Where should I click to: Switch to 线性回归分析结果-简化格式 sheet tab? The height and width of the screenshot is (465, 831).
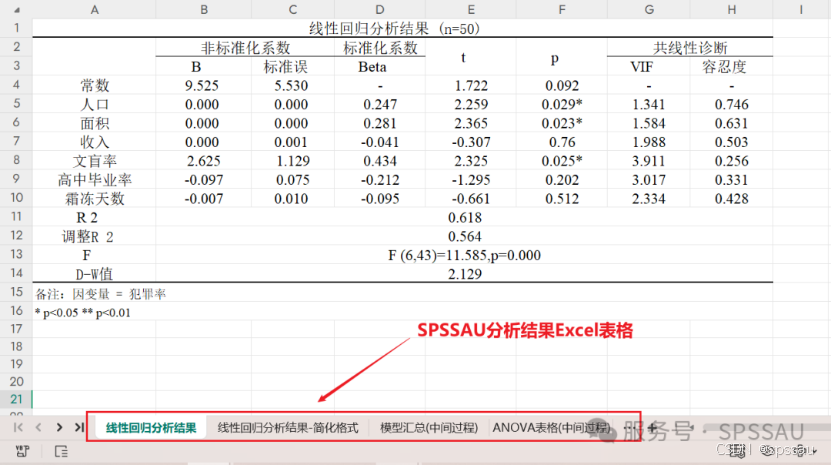coord(288,427)
